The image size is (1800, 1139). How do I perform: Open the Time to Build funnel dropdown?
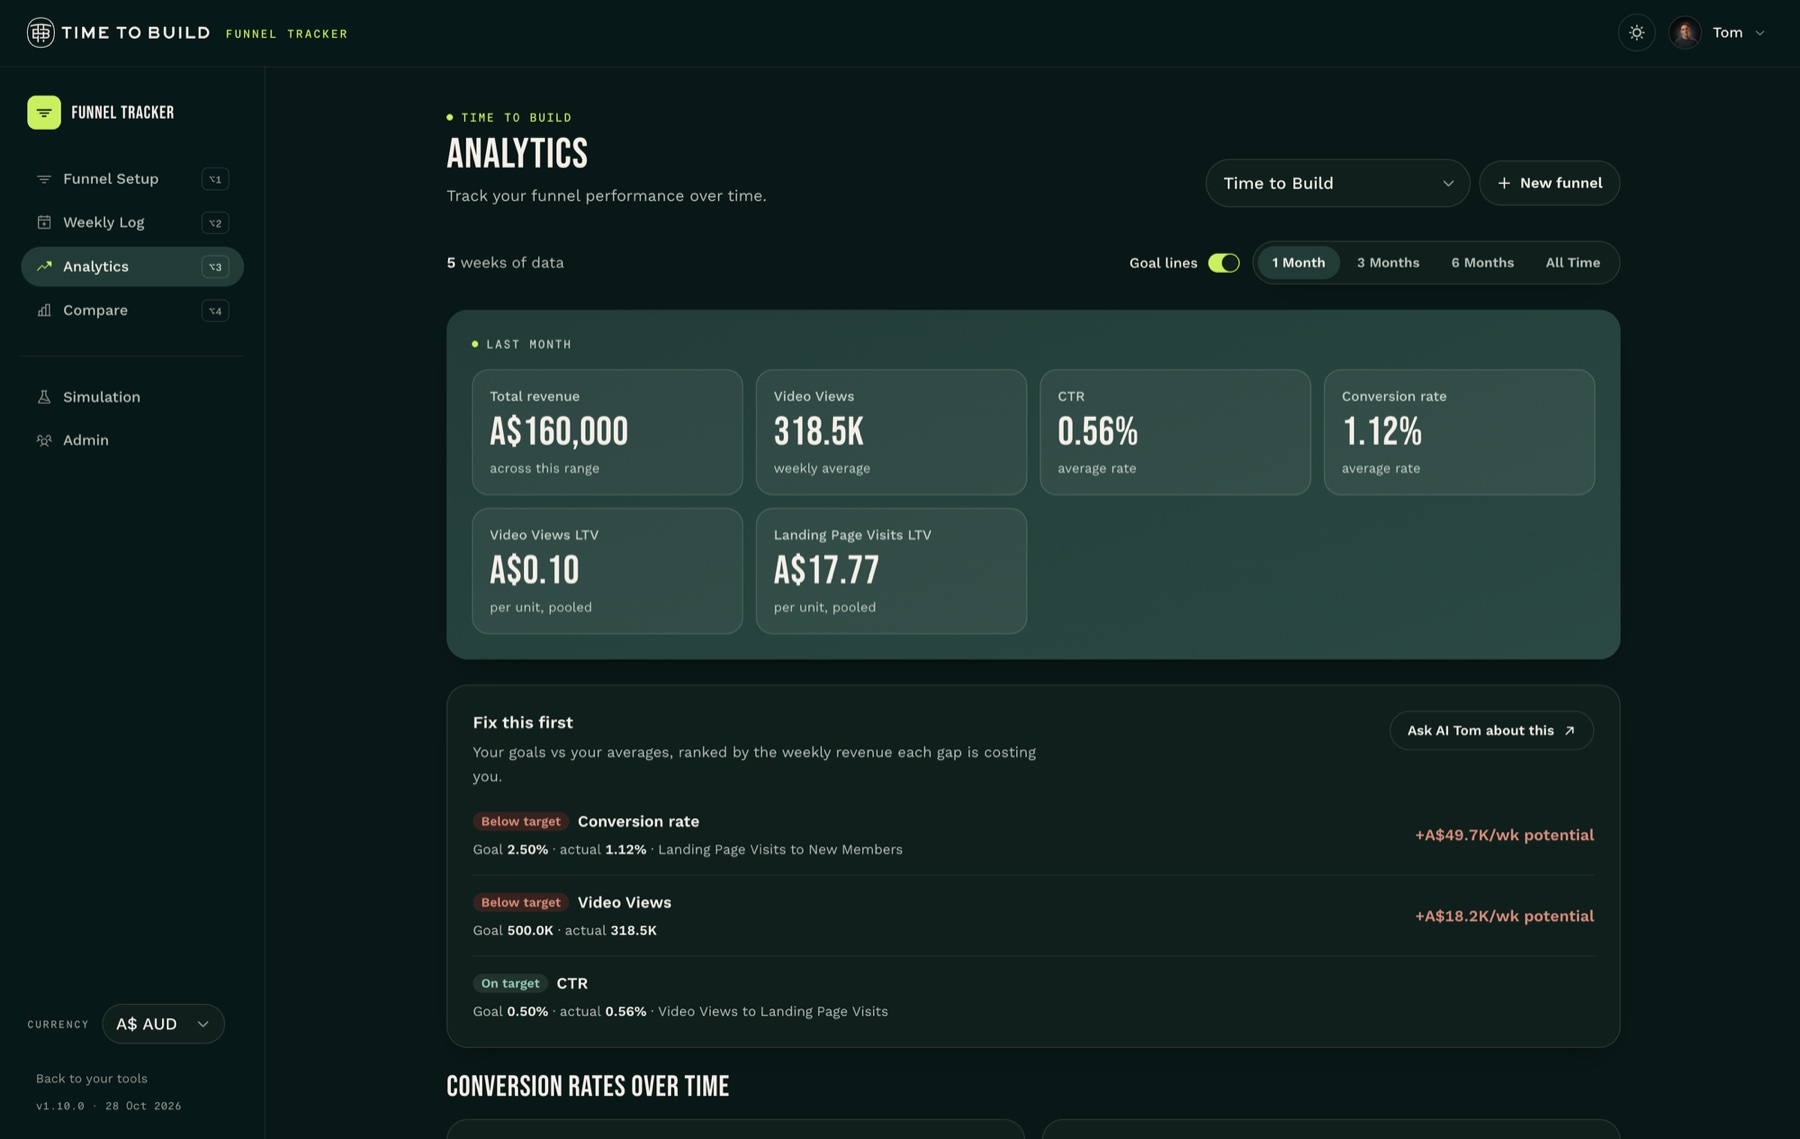coord(1337,183)
